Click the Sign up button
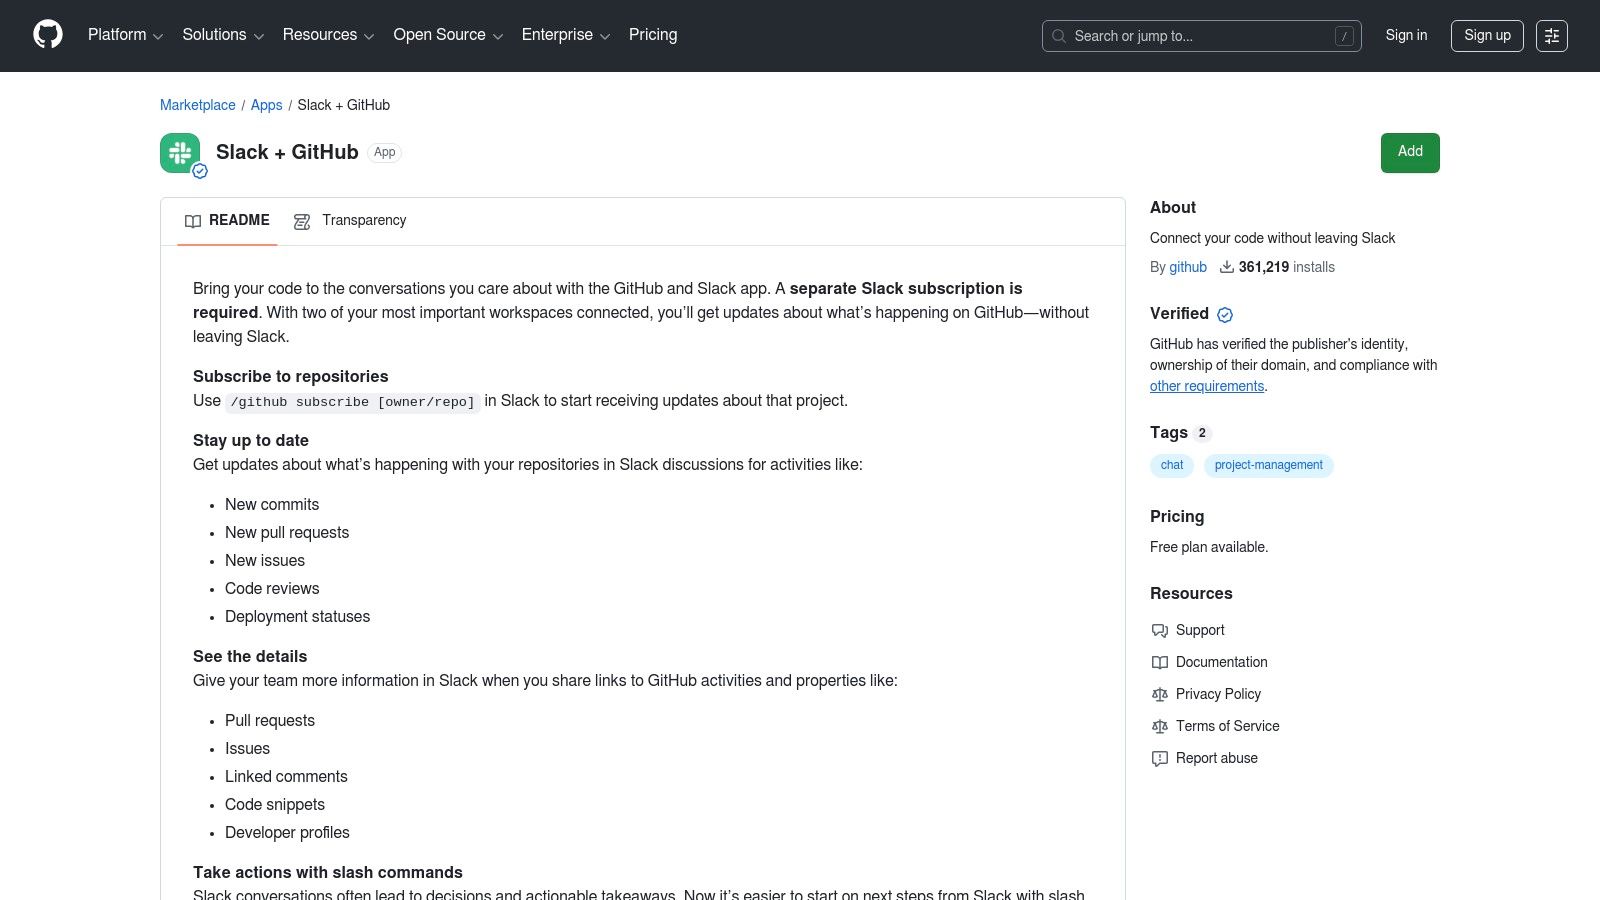Image resolution: width=1600 pixels, height=900 pixels. click(x=1487, y=36)
